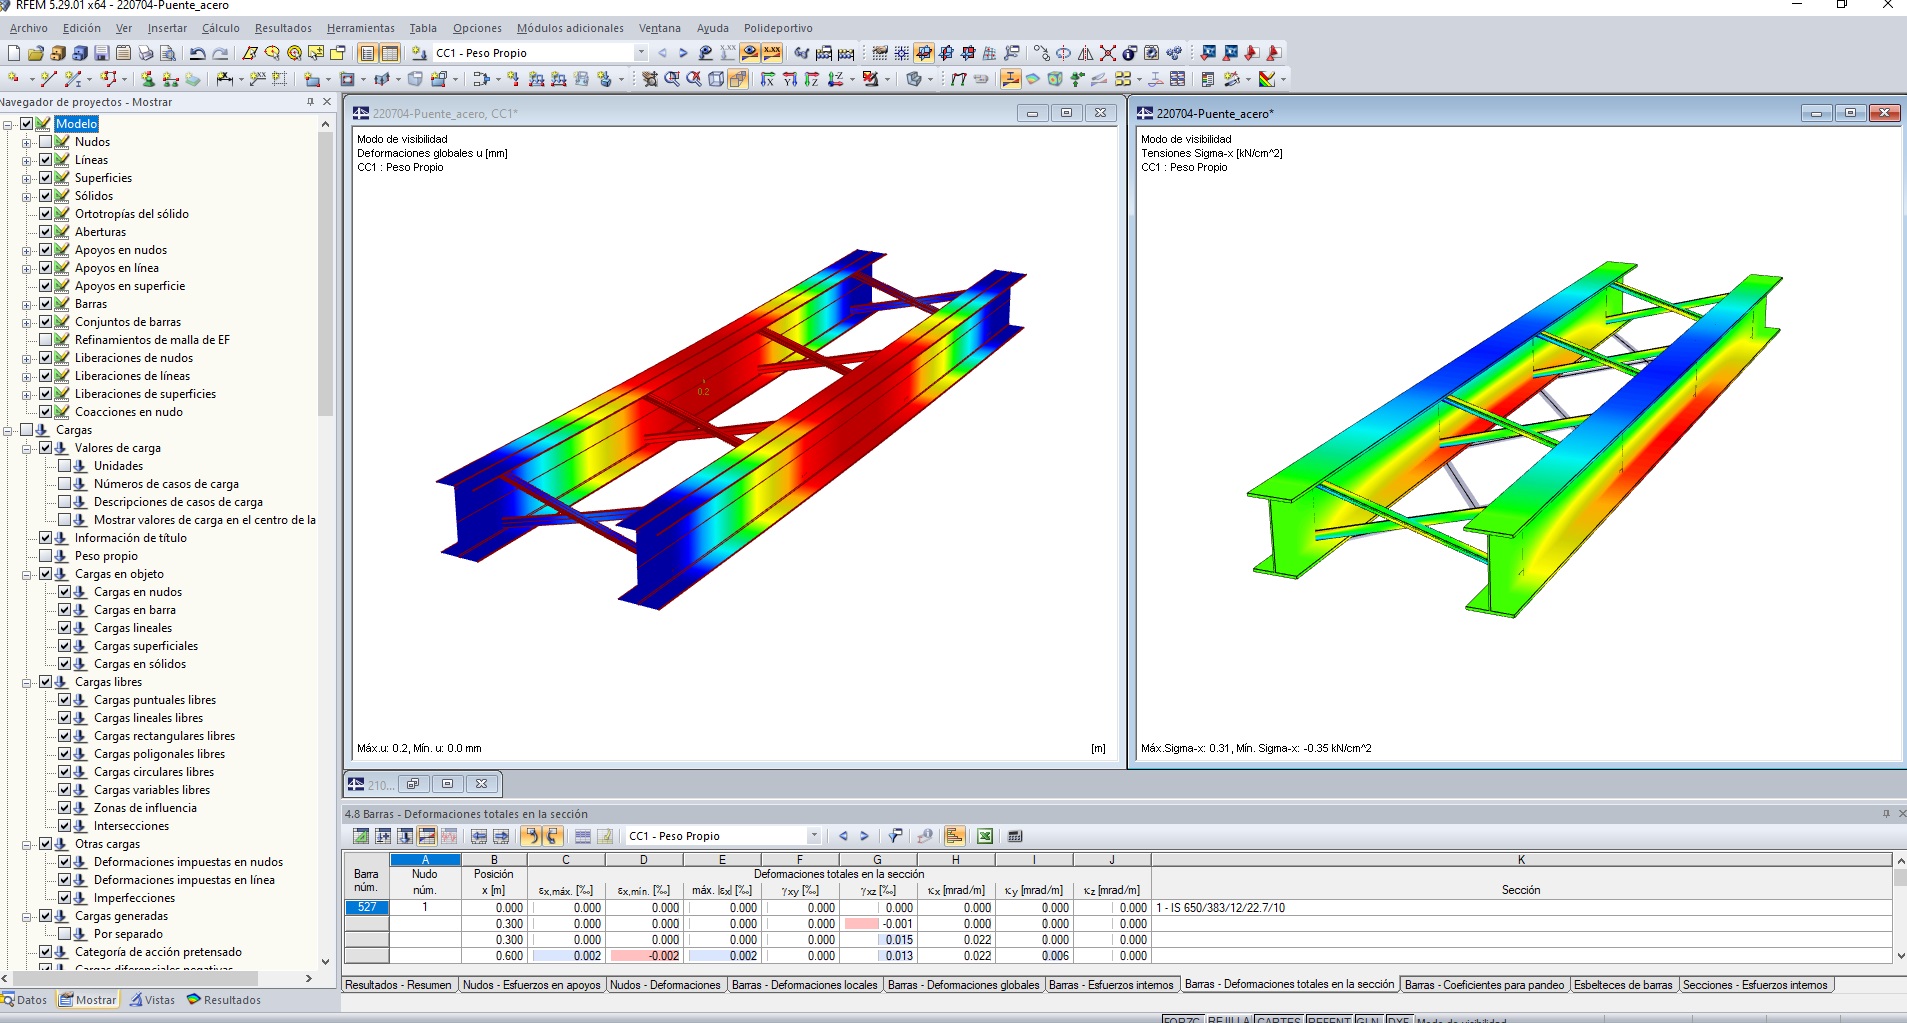
Task: Open Resultados - Resumen tab
Action: 398,985
